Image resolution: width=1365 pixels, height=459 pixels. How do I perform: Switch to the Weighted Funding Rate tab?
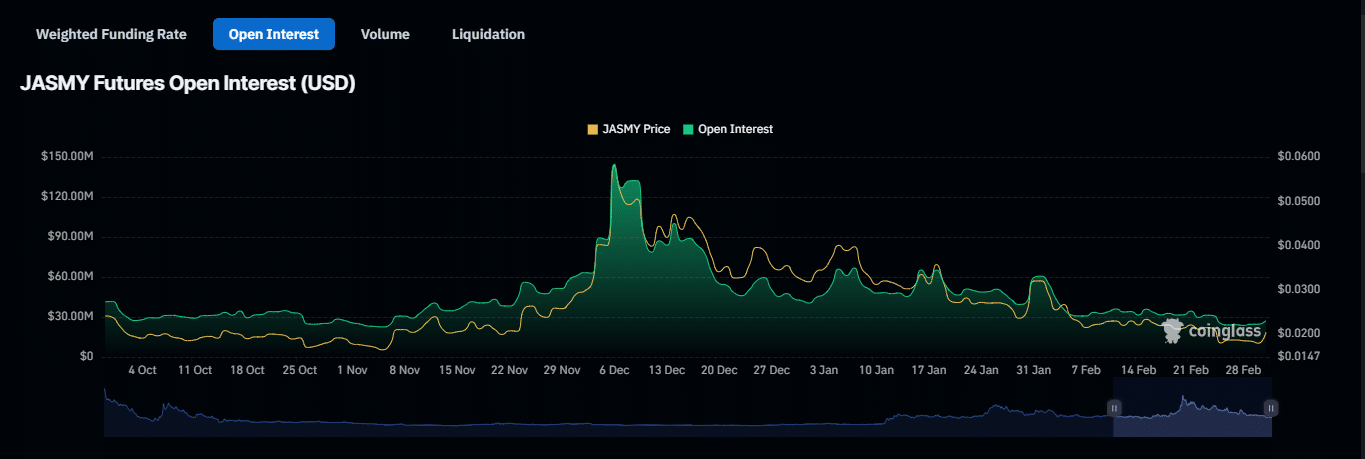coord(111,34)
